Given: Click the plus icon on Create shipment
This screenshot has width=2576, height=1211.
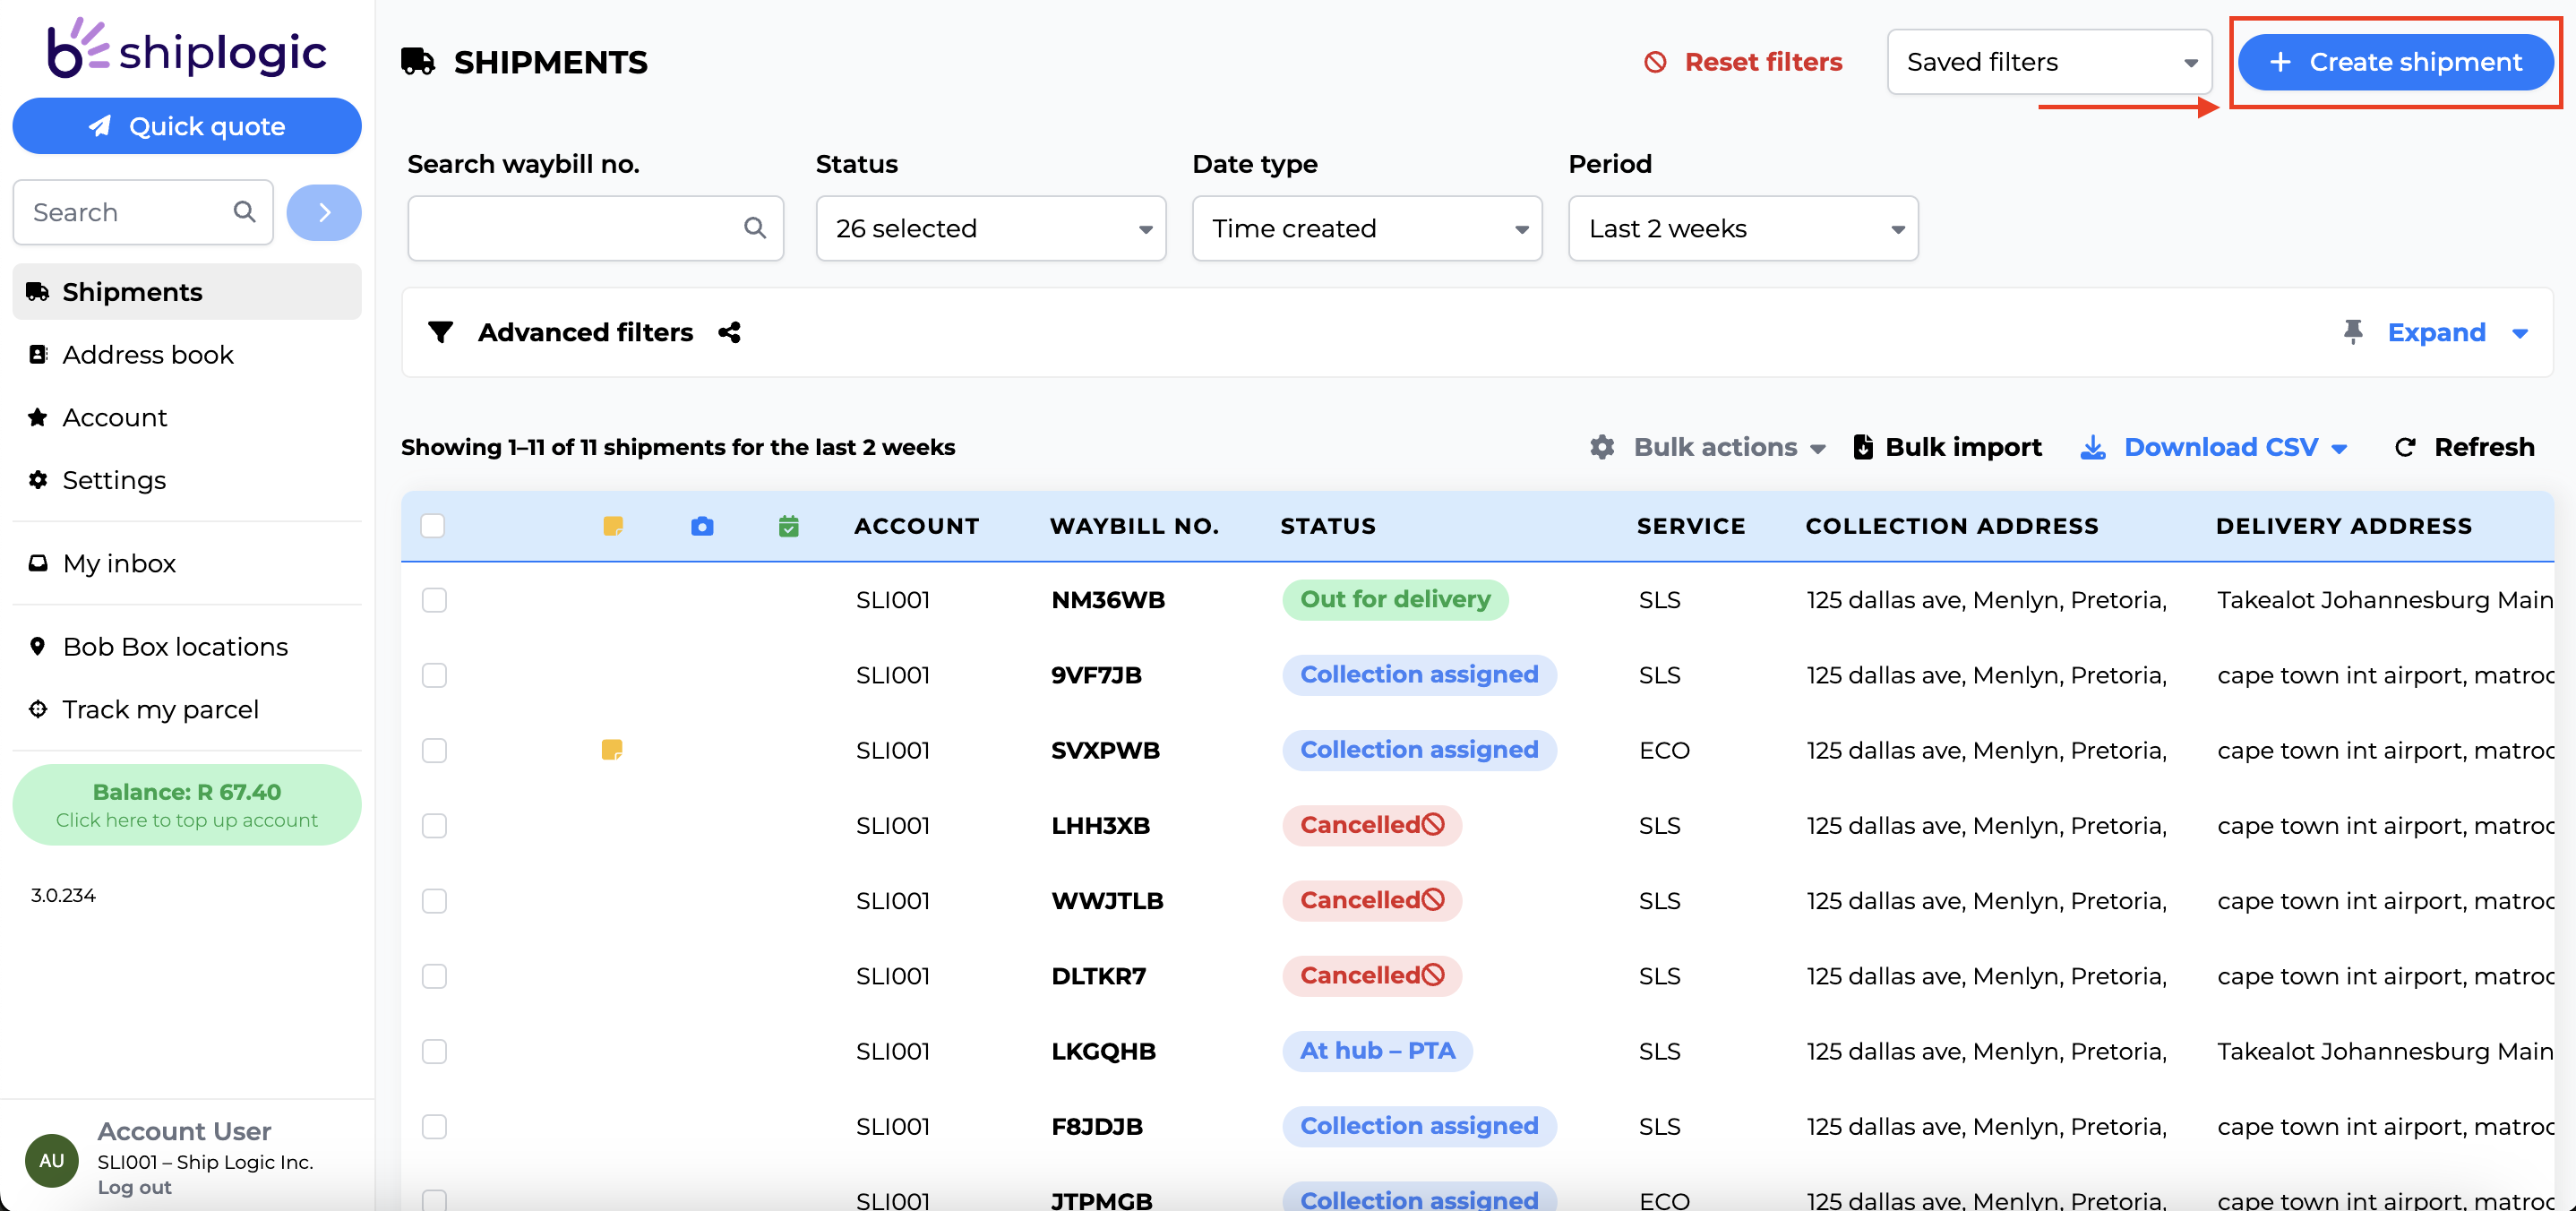Looking at the screenshot, I should 2280,62.
